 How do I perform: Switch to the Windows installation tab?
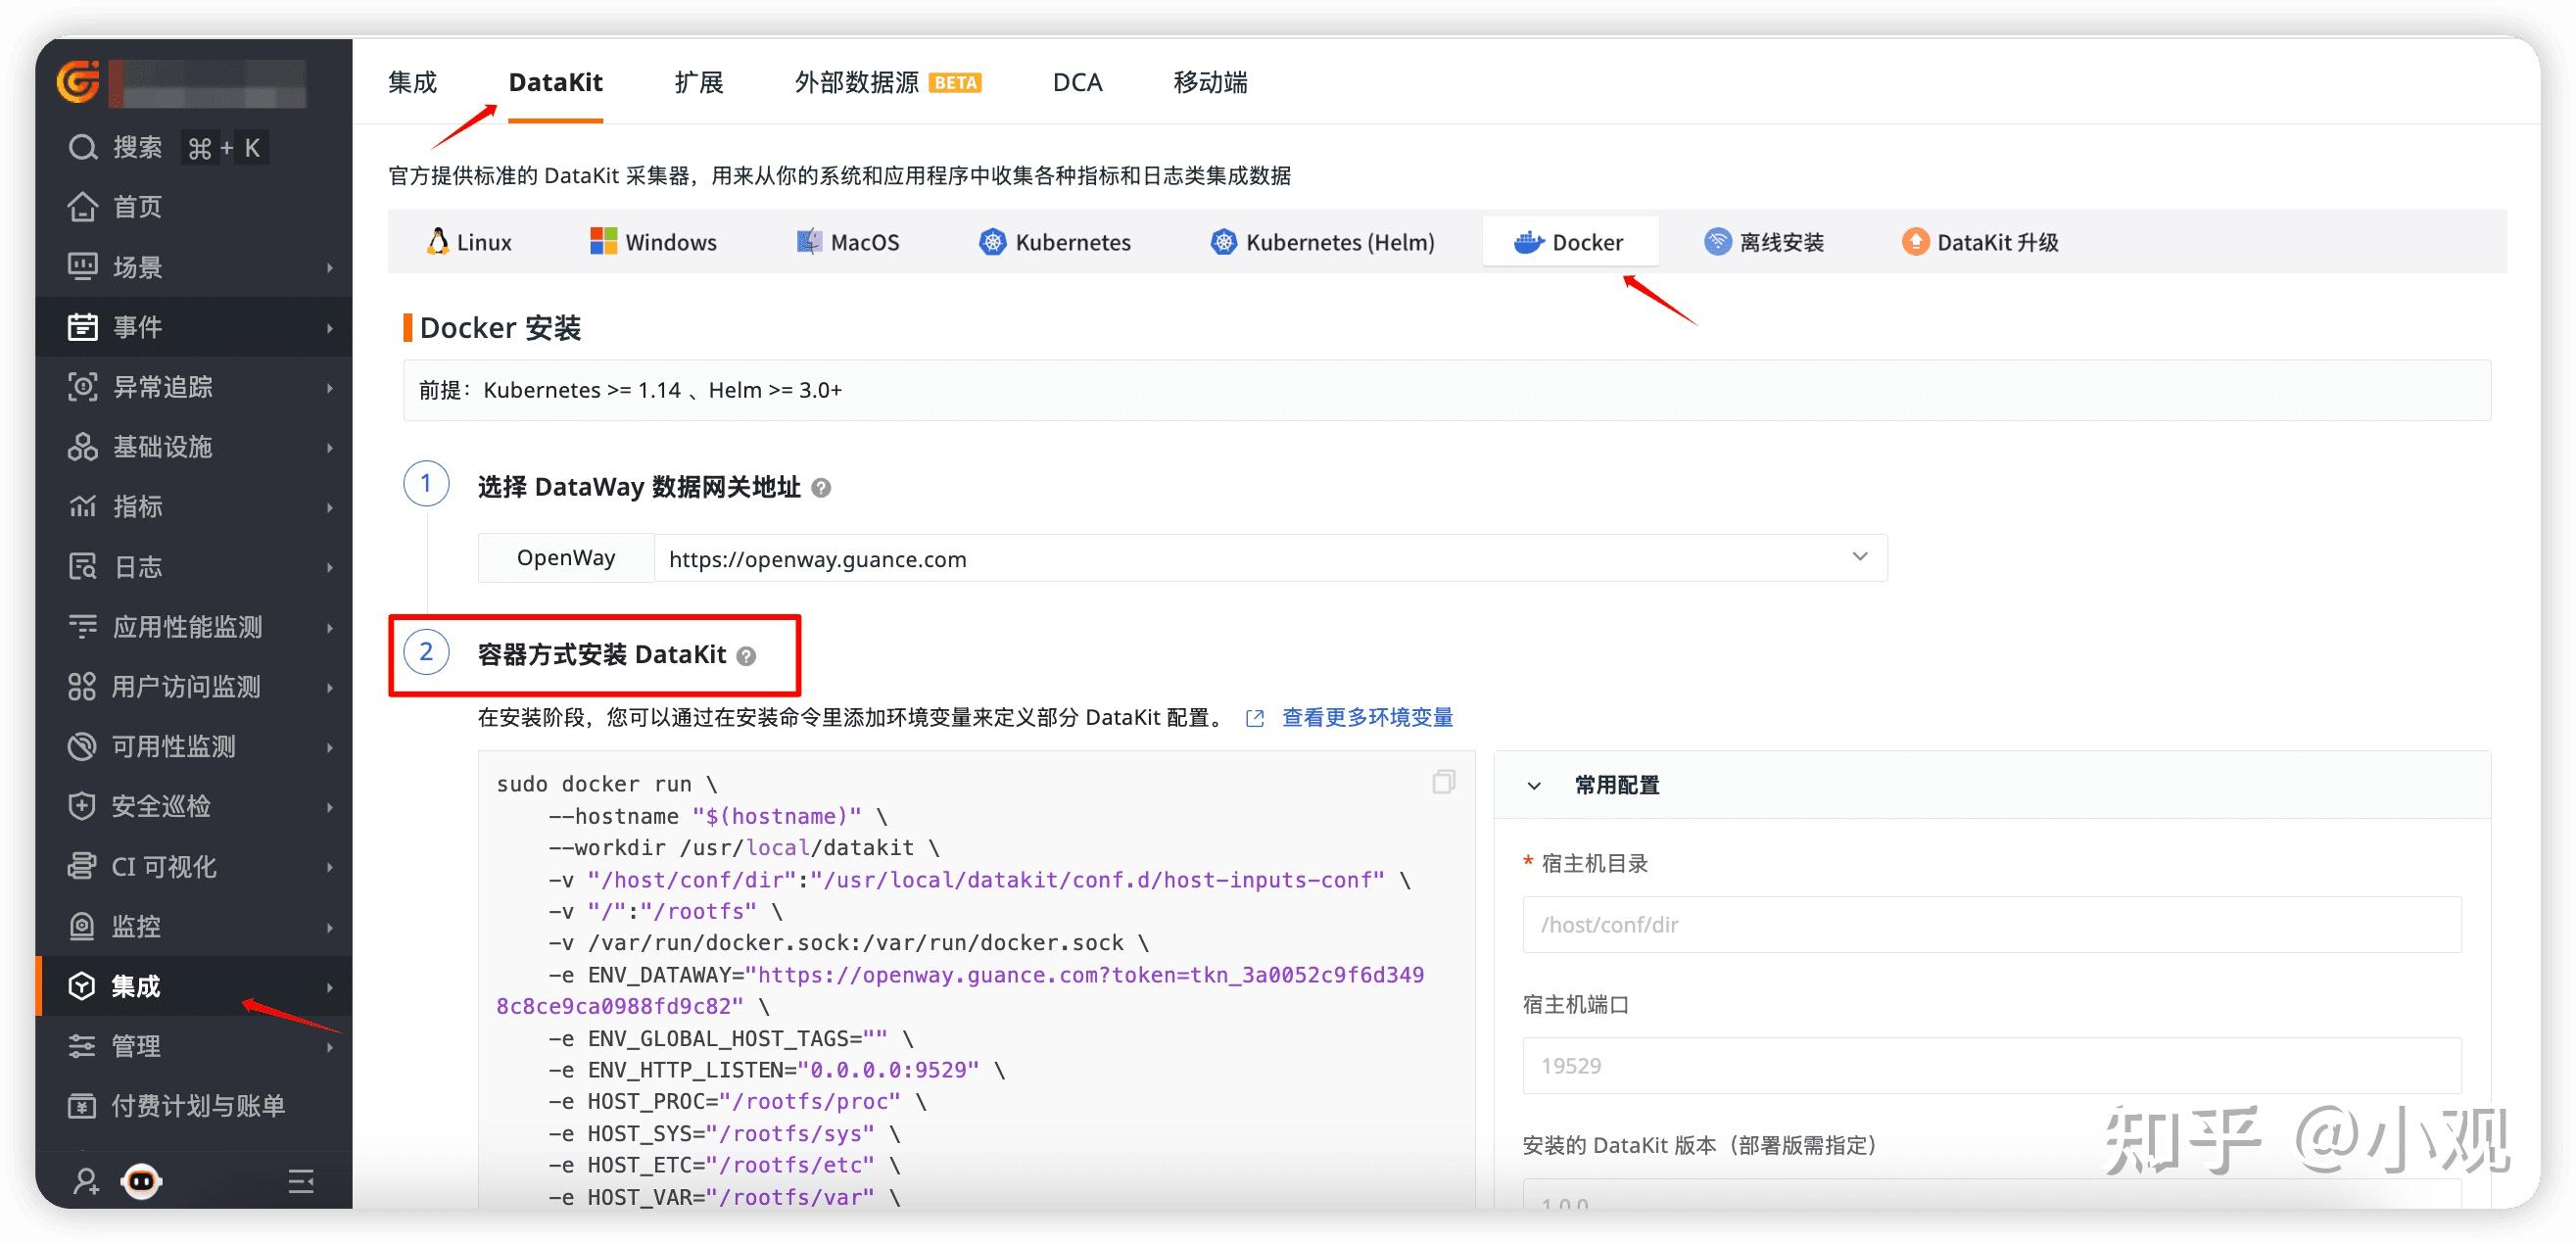(x=654, y=241)
